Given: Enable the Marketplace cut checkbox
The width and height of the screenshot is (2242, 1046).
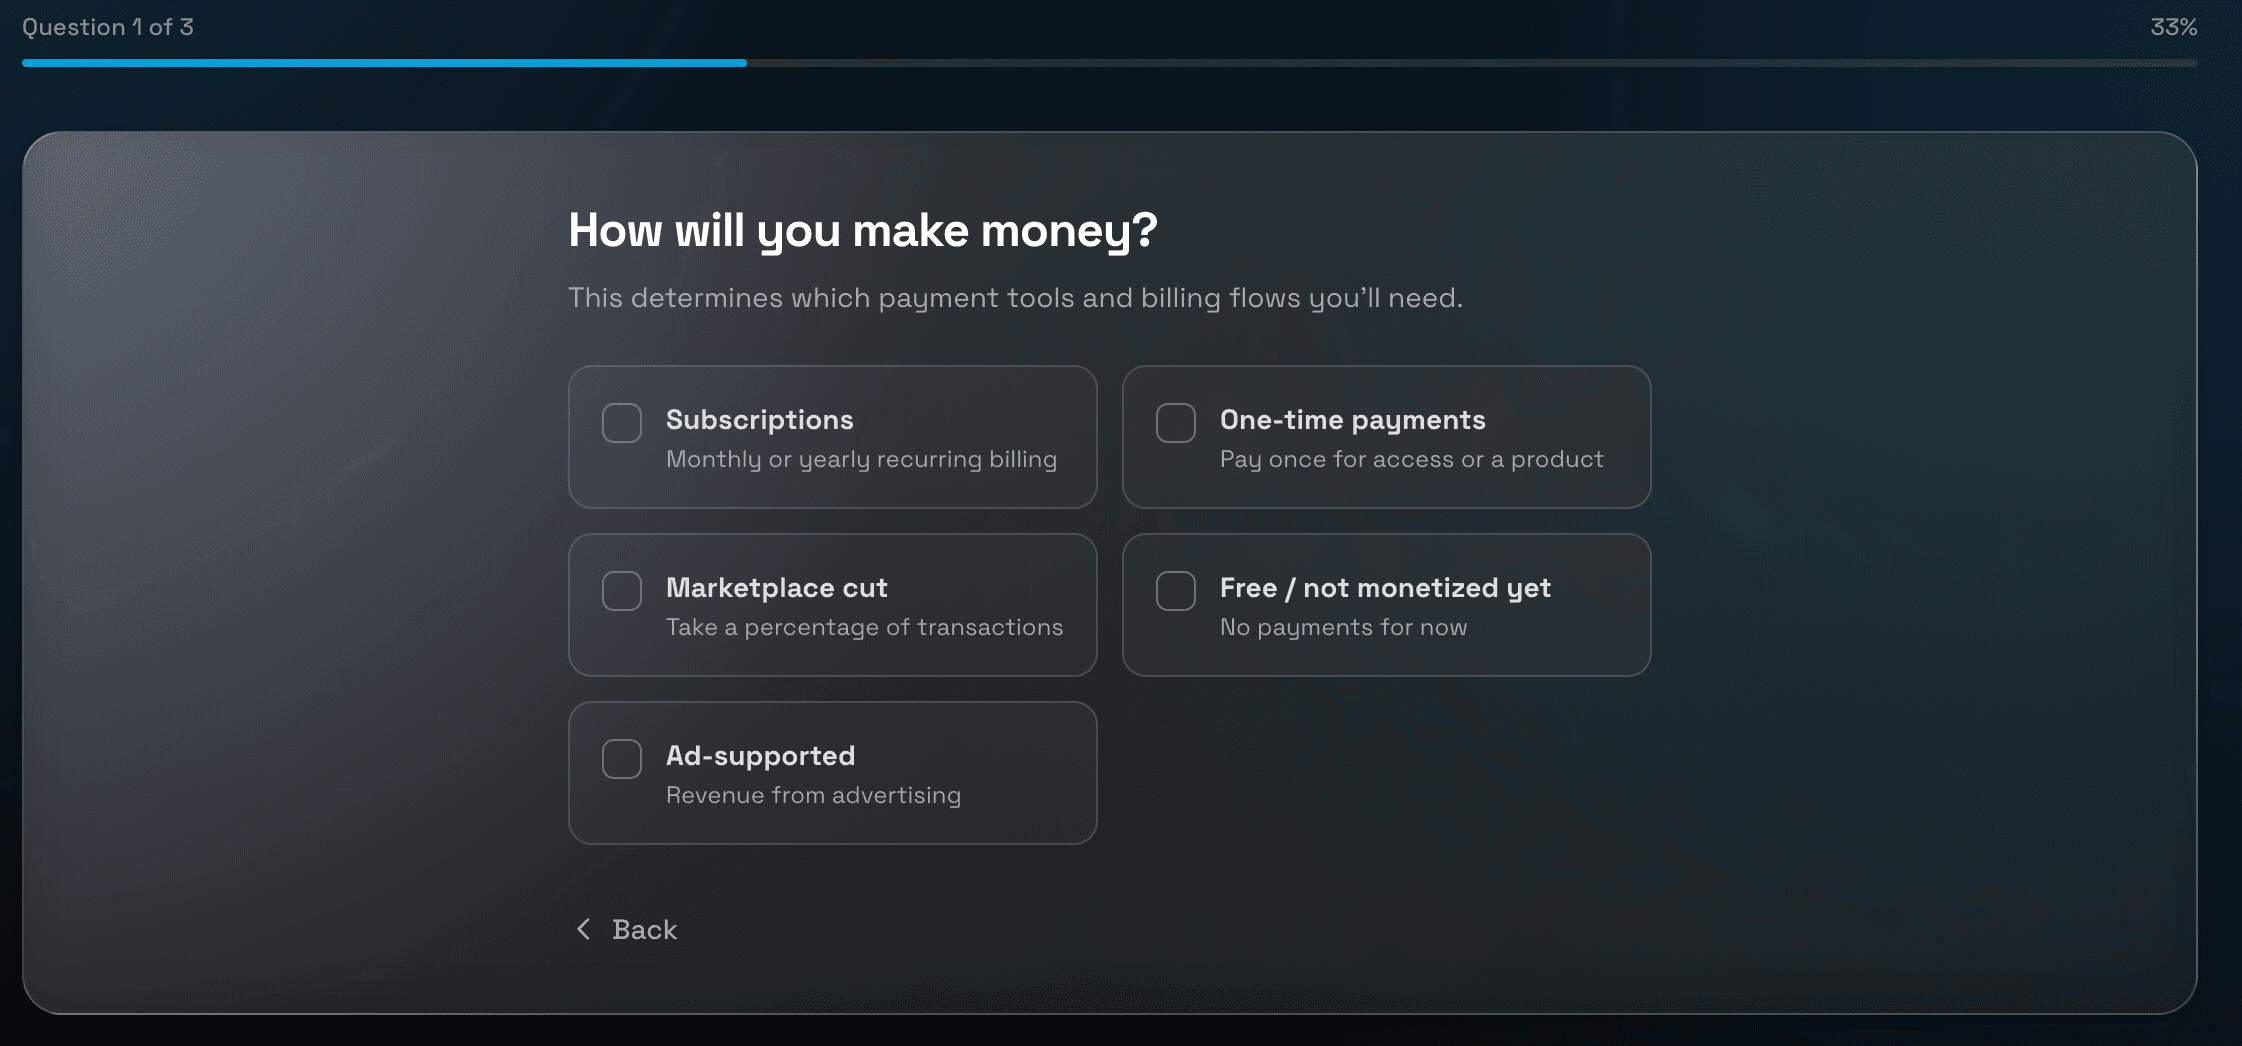Looking at the screenshot, I should [x=622, y=591].
